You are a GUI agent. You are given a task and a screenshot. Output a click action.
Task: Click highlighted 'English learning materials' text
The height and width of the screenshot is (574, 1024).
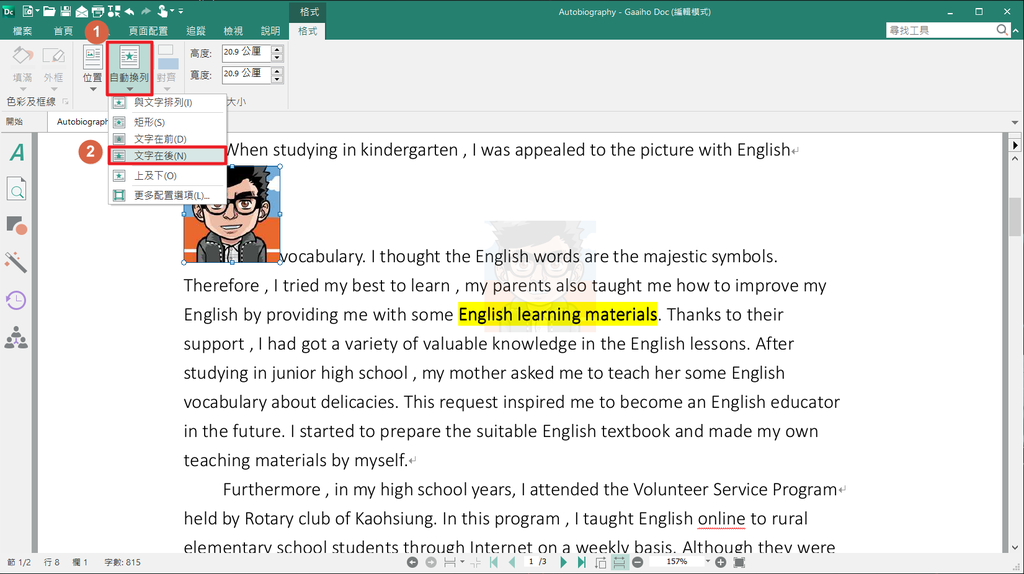[x=558, y=315]
